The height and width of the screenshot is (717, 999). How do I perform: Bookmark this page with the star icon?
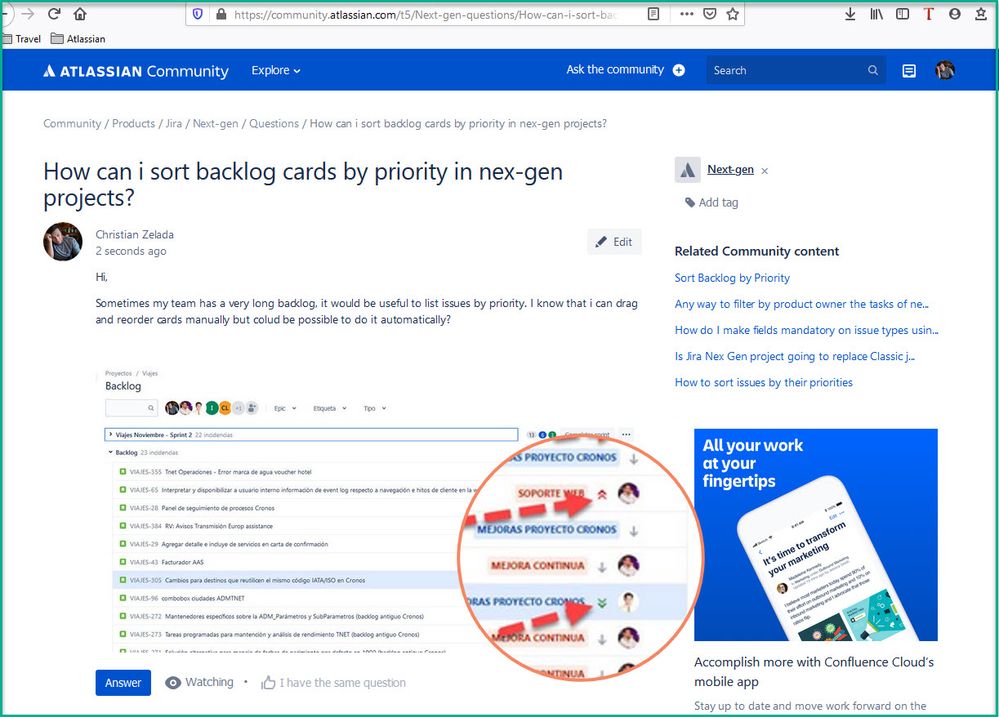point(733,14)
